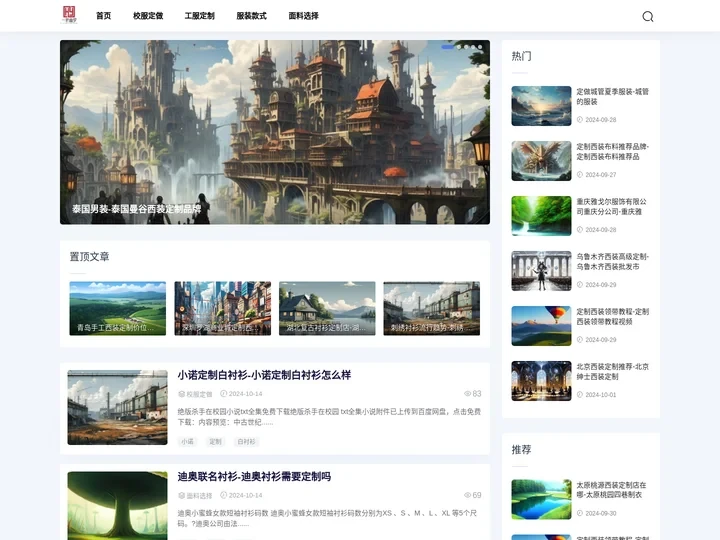
Task: Click thumbnail of 定做城管夏季服装 post
Action: click(x=541, y=106)
